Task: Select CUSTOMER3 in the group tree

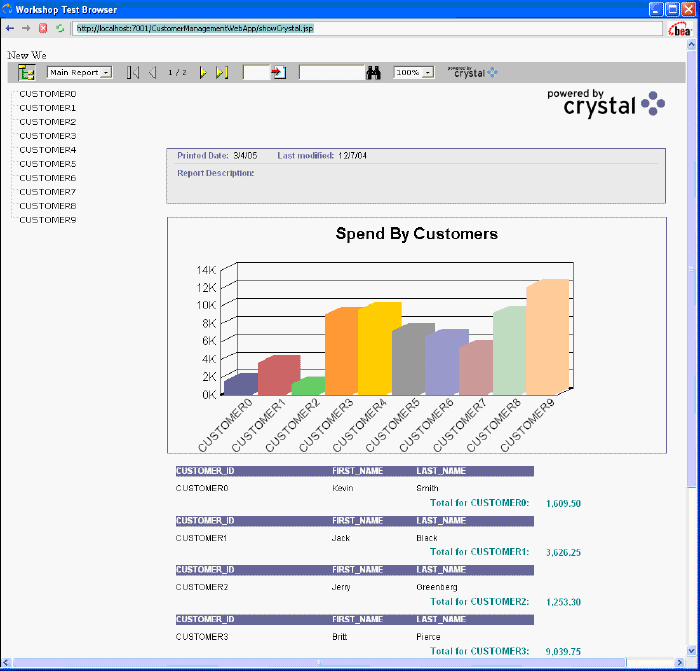Action: click(x=48, y=136)
